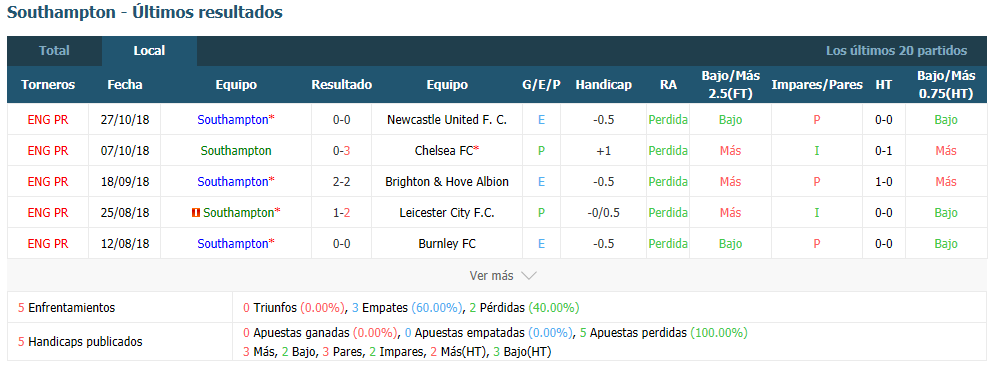Click the ENG PR tournament in first row
Image resolution: width=991 pixels, height=365 pixels.
pyautogui.click(x=48, y=119)
